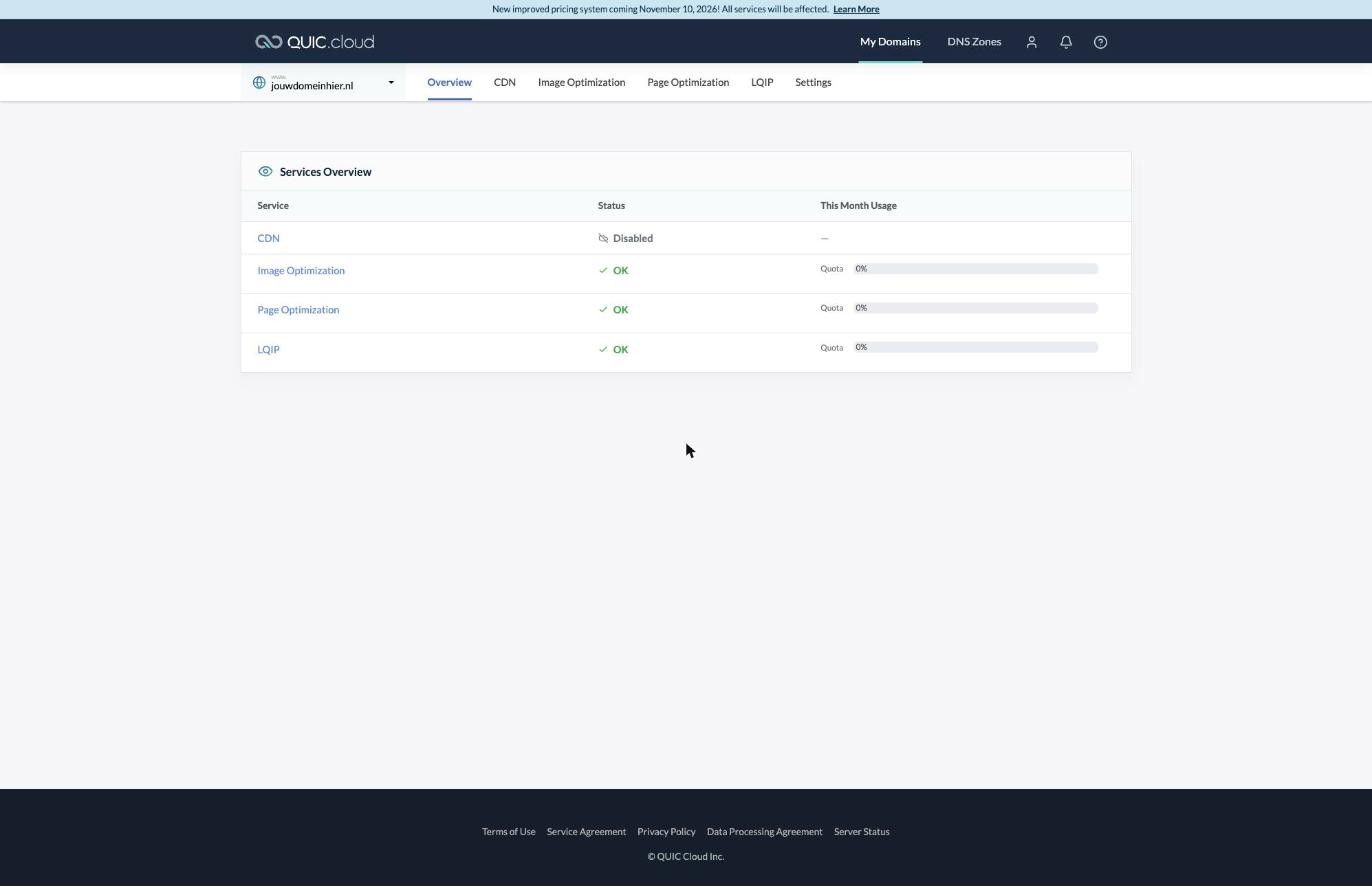1372x886 pixels.
Task: Open DNS Zones in top navigation
Action: coord(974,42)
